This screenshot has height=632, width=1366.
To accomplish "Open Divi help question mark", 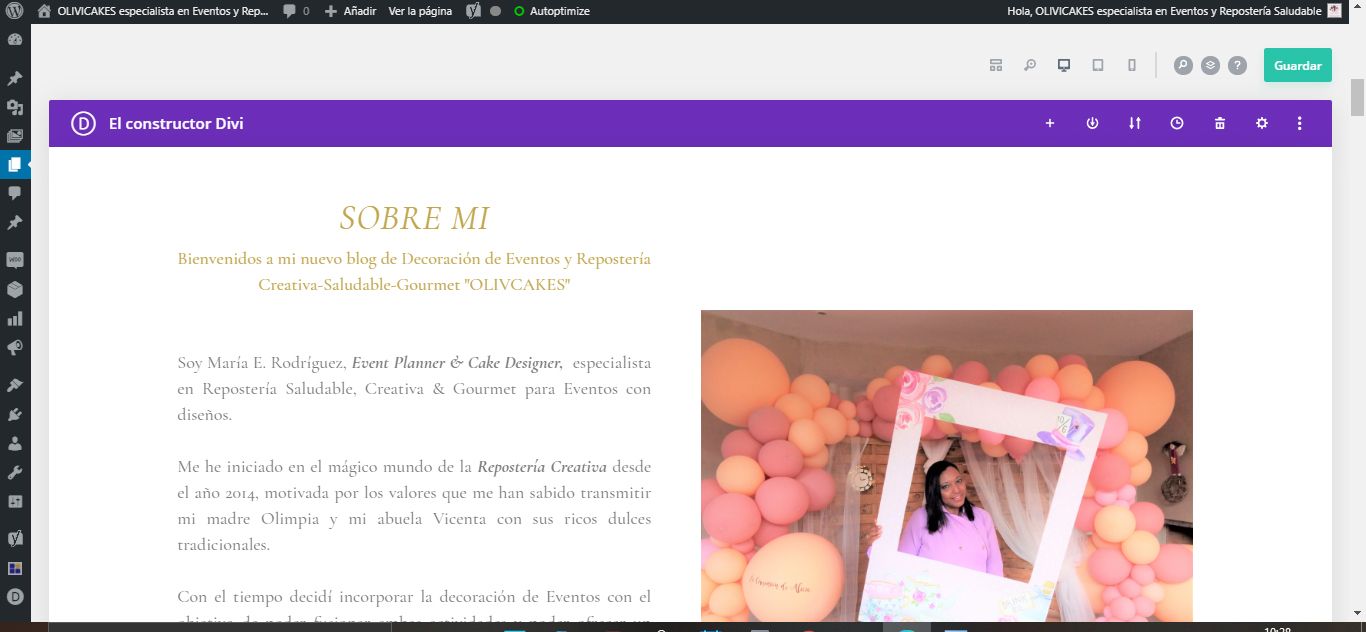I will (1237, 65).
